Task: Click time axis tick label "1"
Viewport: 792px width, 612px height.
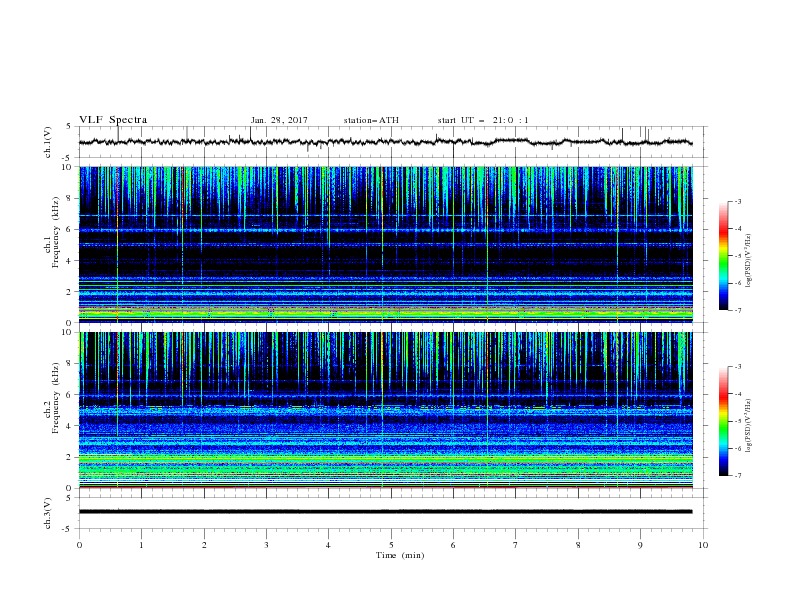Action: click(141, 545)
